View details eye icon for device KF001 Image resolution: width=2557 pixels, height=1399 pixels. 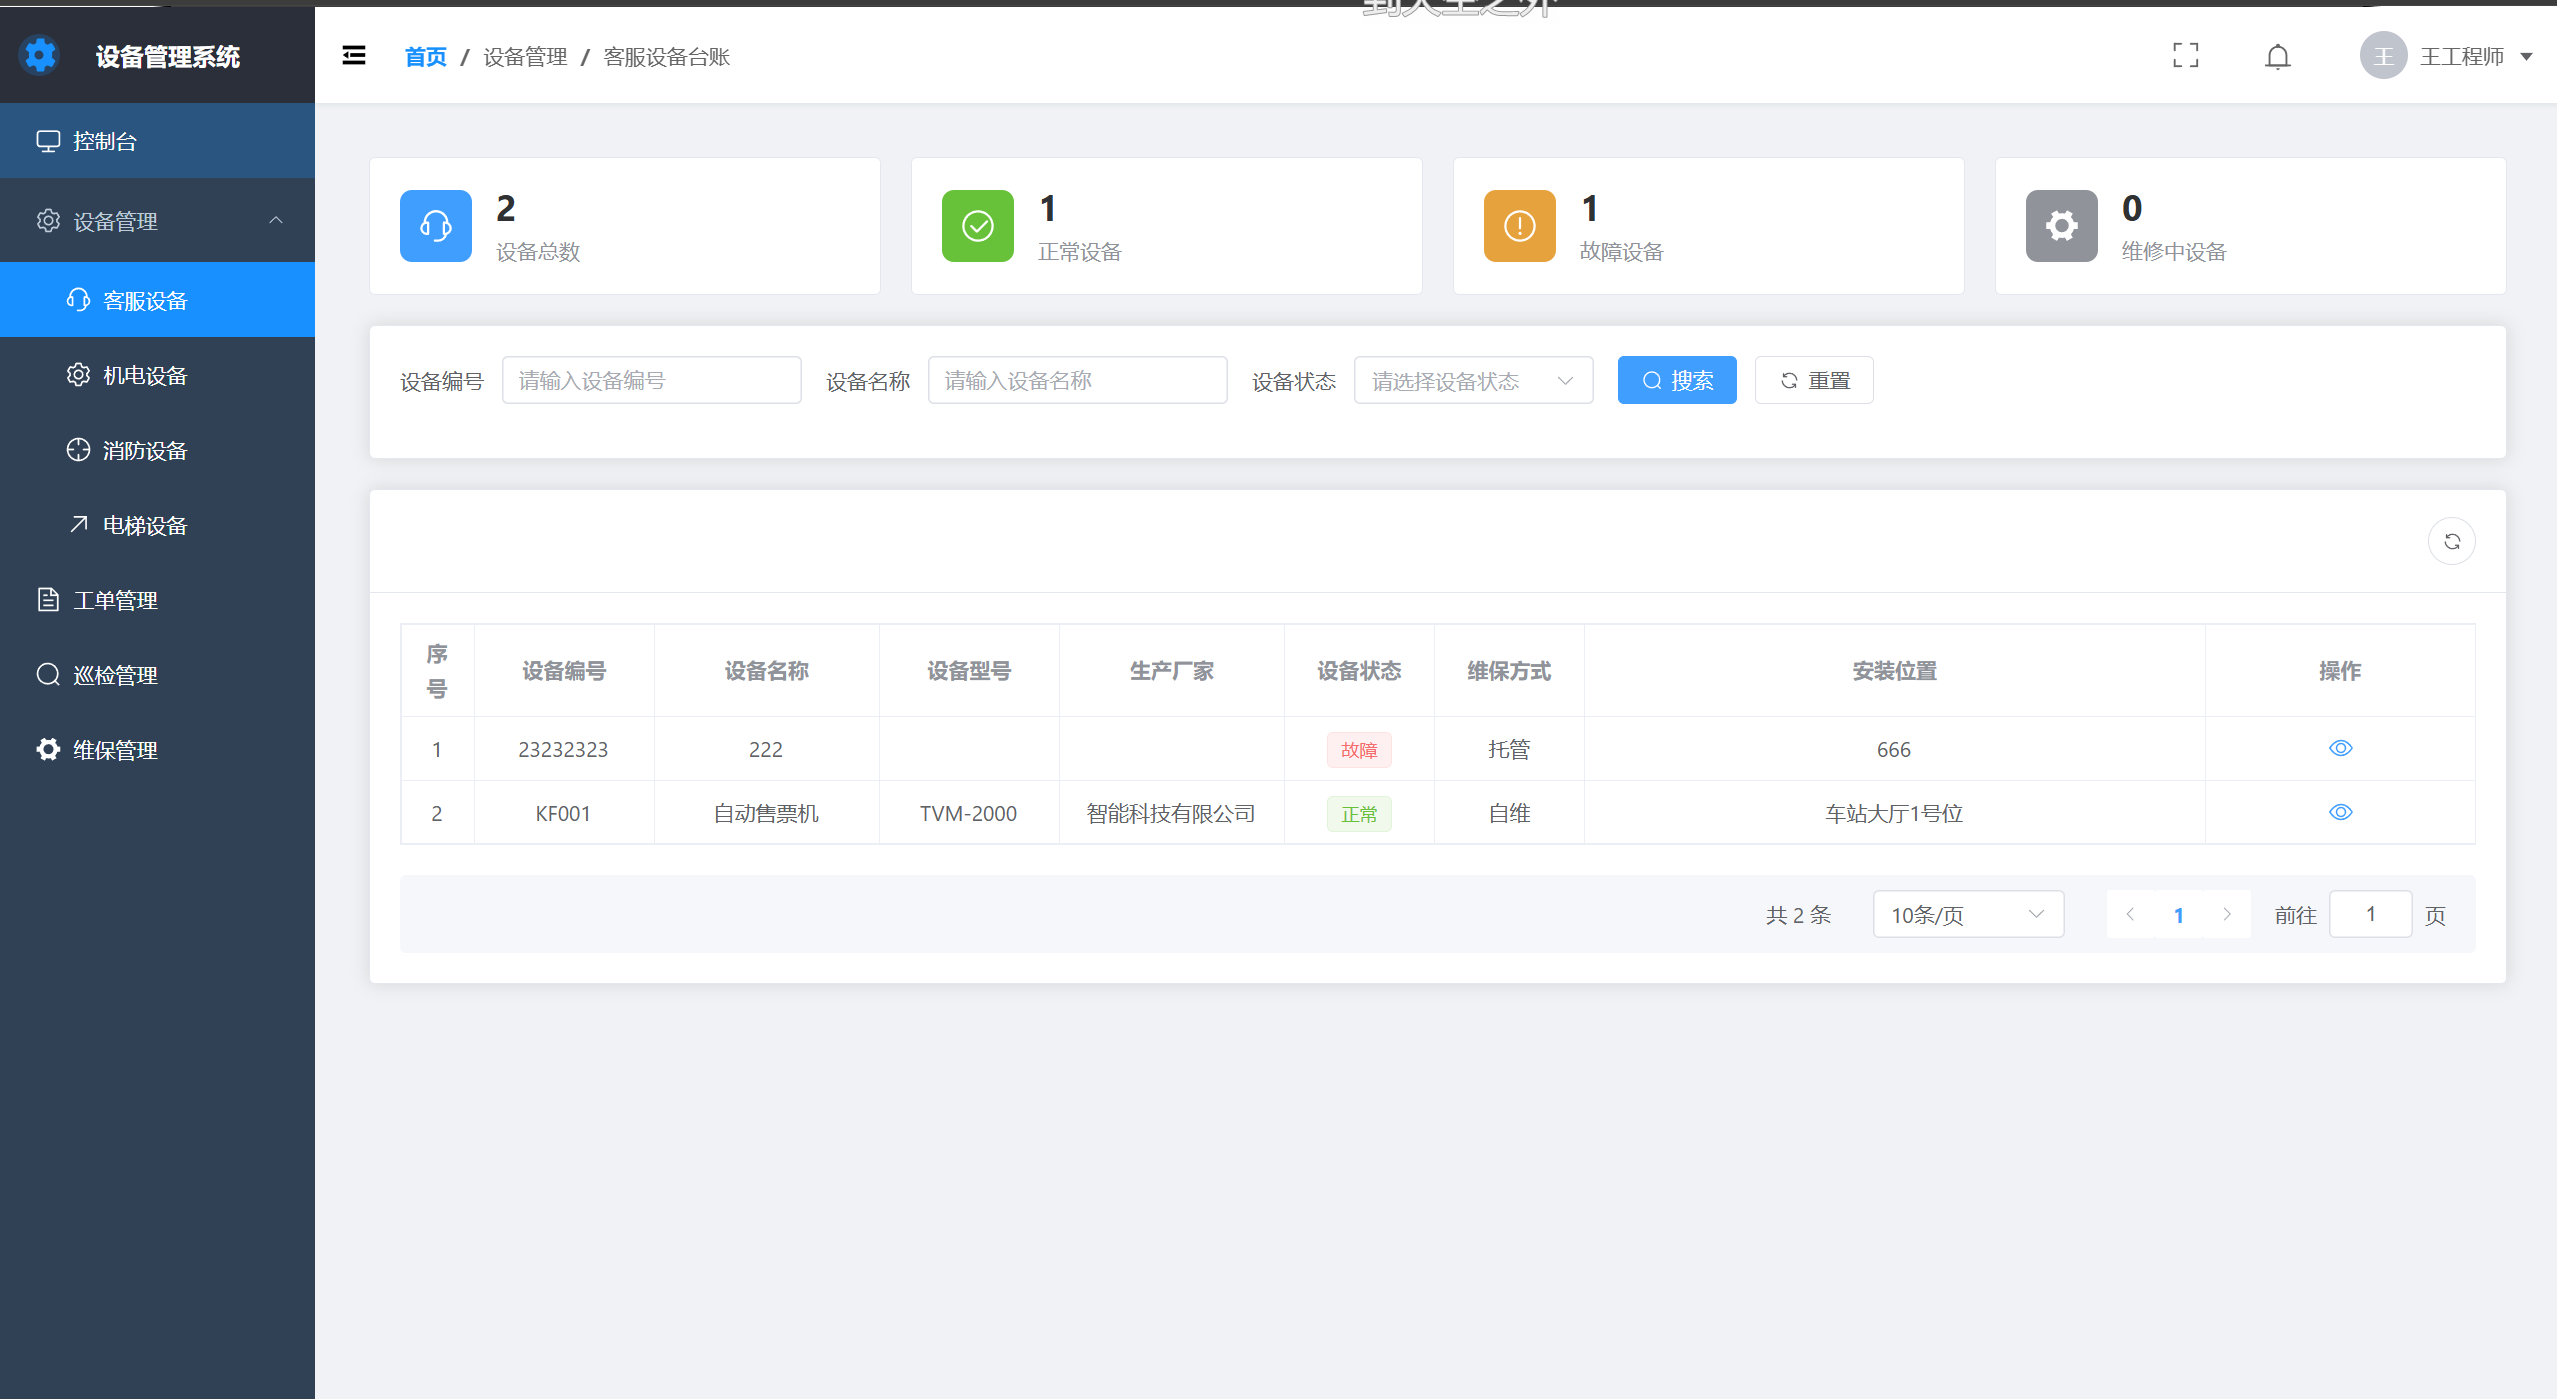pos(2340,812)
